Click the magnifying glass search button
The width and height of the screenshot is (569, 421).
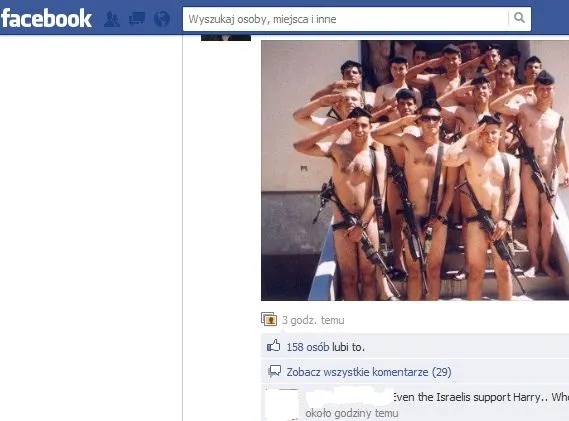(x=519, y=18)
